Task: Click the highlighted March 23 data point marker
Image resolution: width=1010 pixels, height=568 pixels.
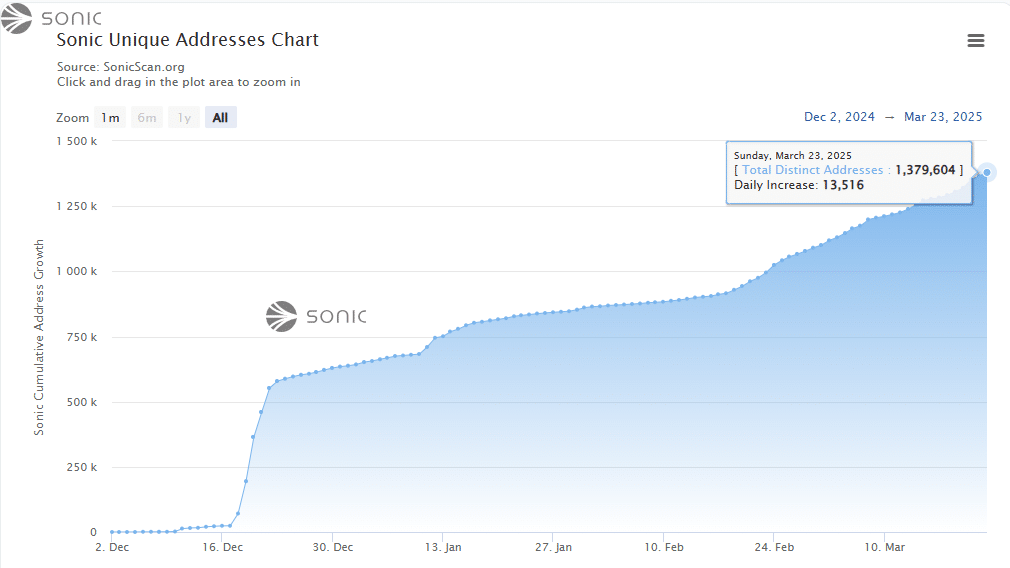Action: 987,172
